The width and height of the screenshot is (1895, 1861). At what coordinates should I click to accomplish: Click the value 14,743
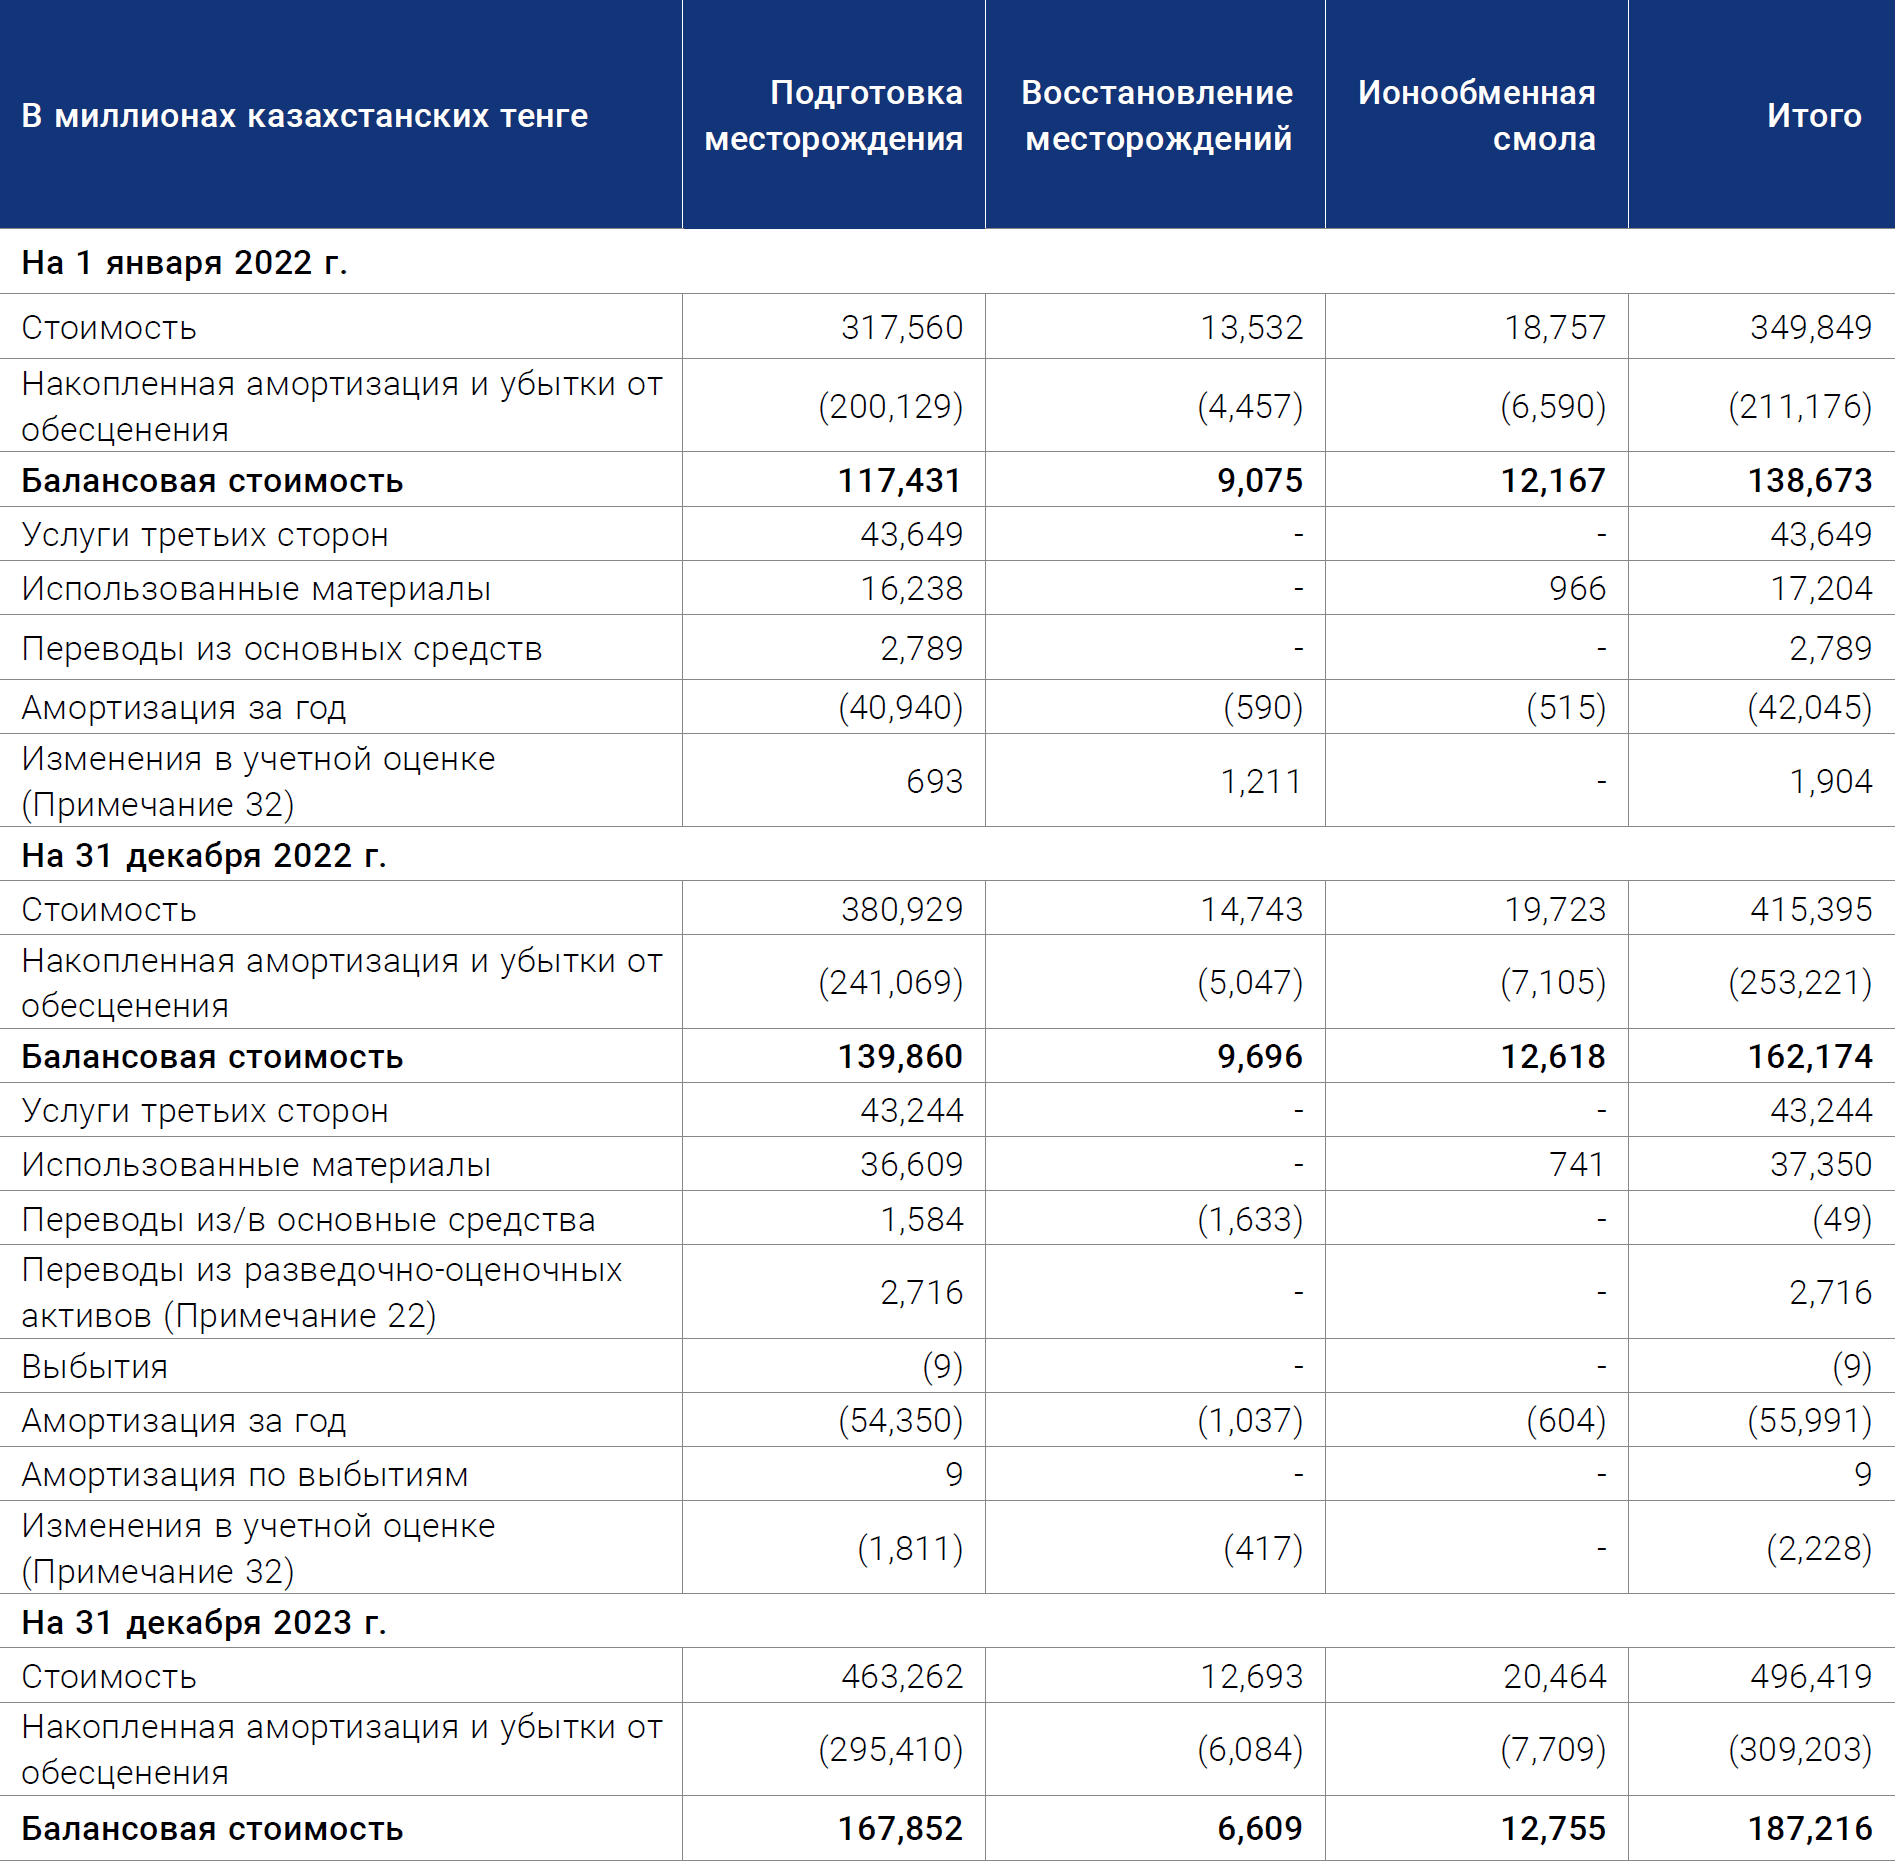click(x=1252, y=910)
